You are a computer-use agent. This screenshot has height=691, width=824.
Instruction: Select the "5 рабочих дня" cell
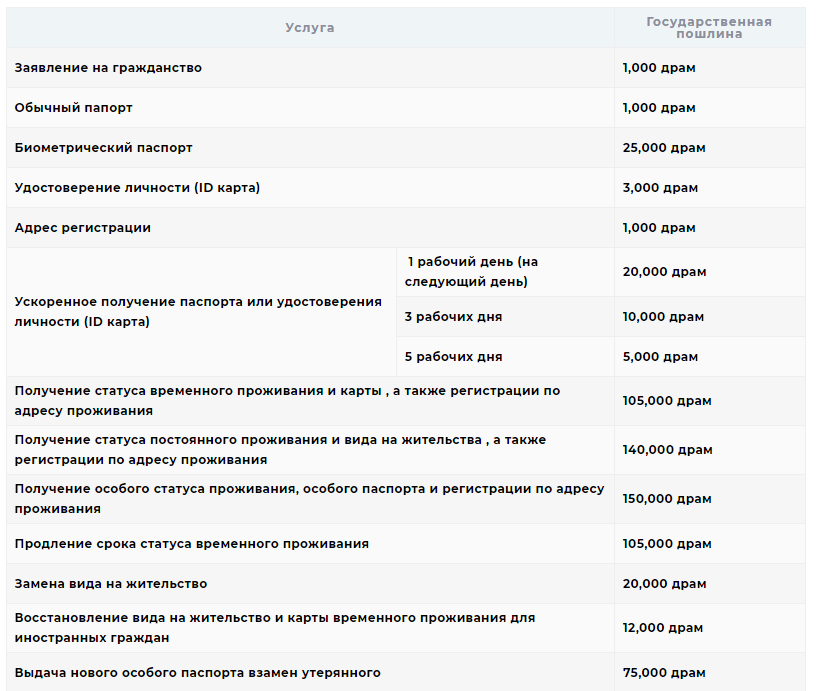point(453,357)
